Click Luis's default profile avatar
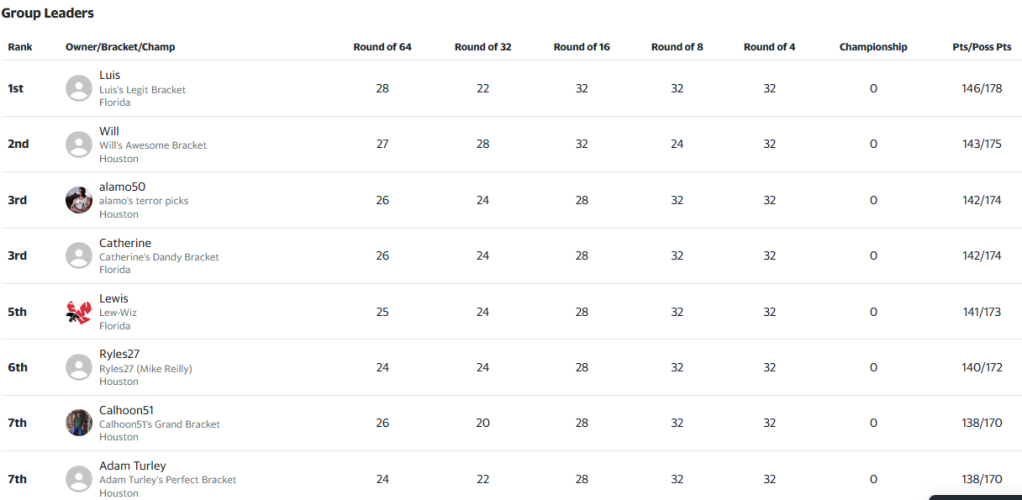The height and width of the screenshot is (500, 1022). click(79, 88)
